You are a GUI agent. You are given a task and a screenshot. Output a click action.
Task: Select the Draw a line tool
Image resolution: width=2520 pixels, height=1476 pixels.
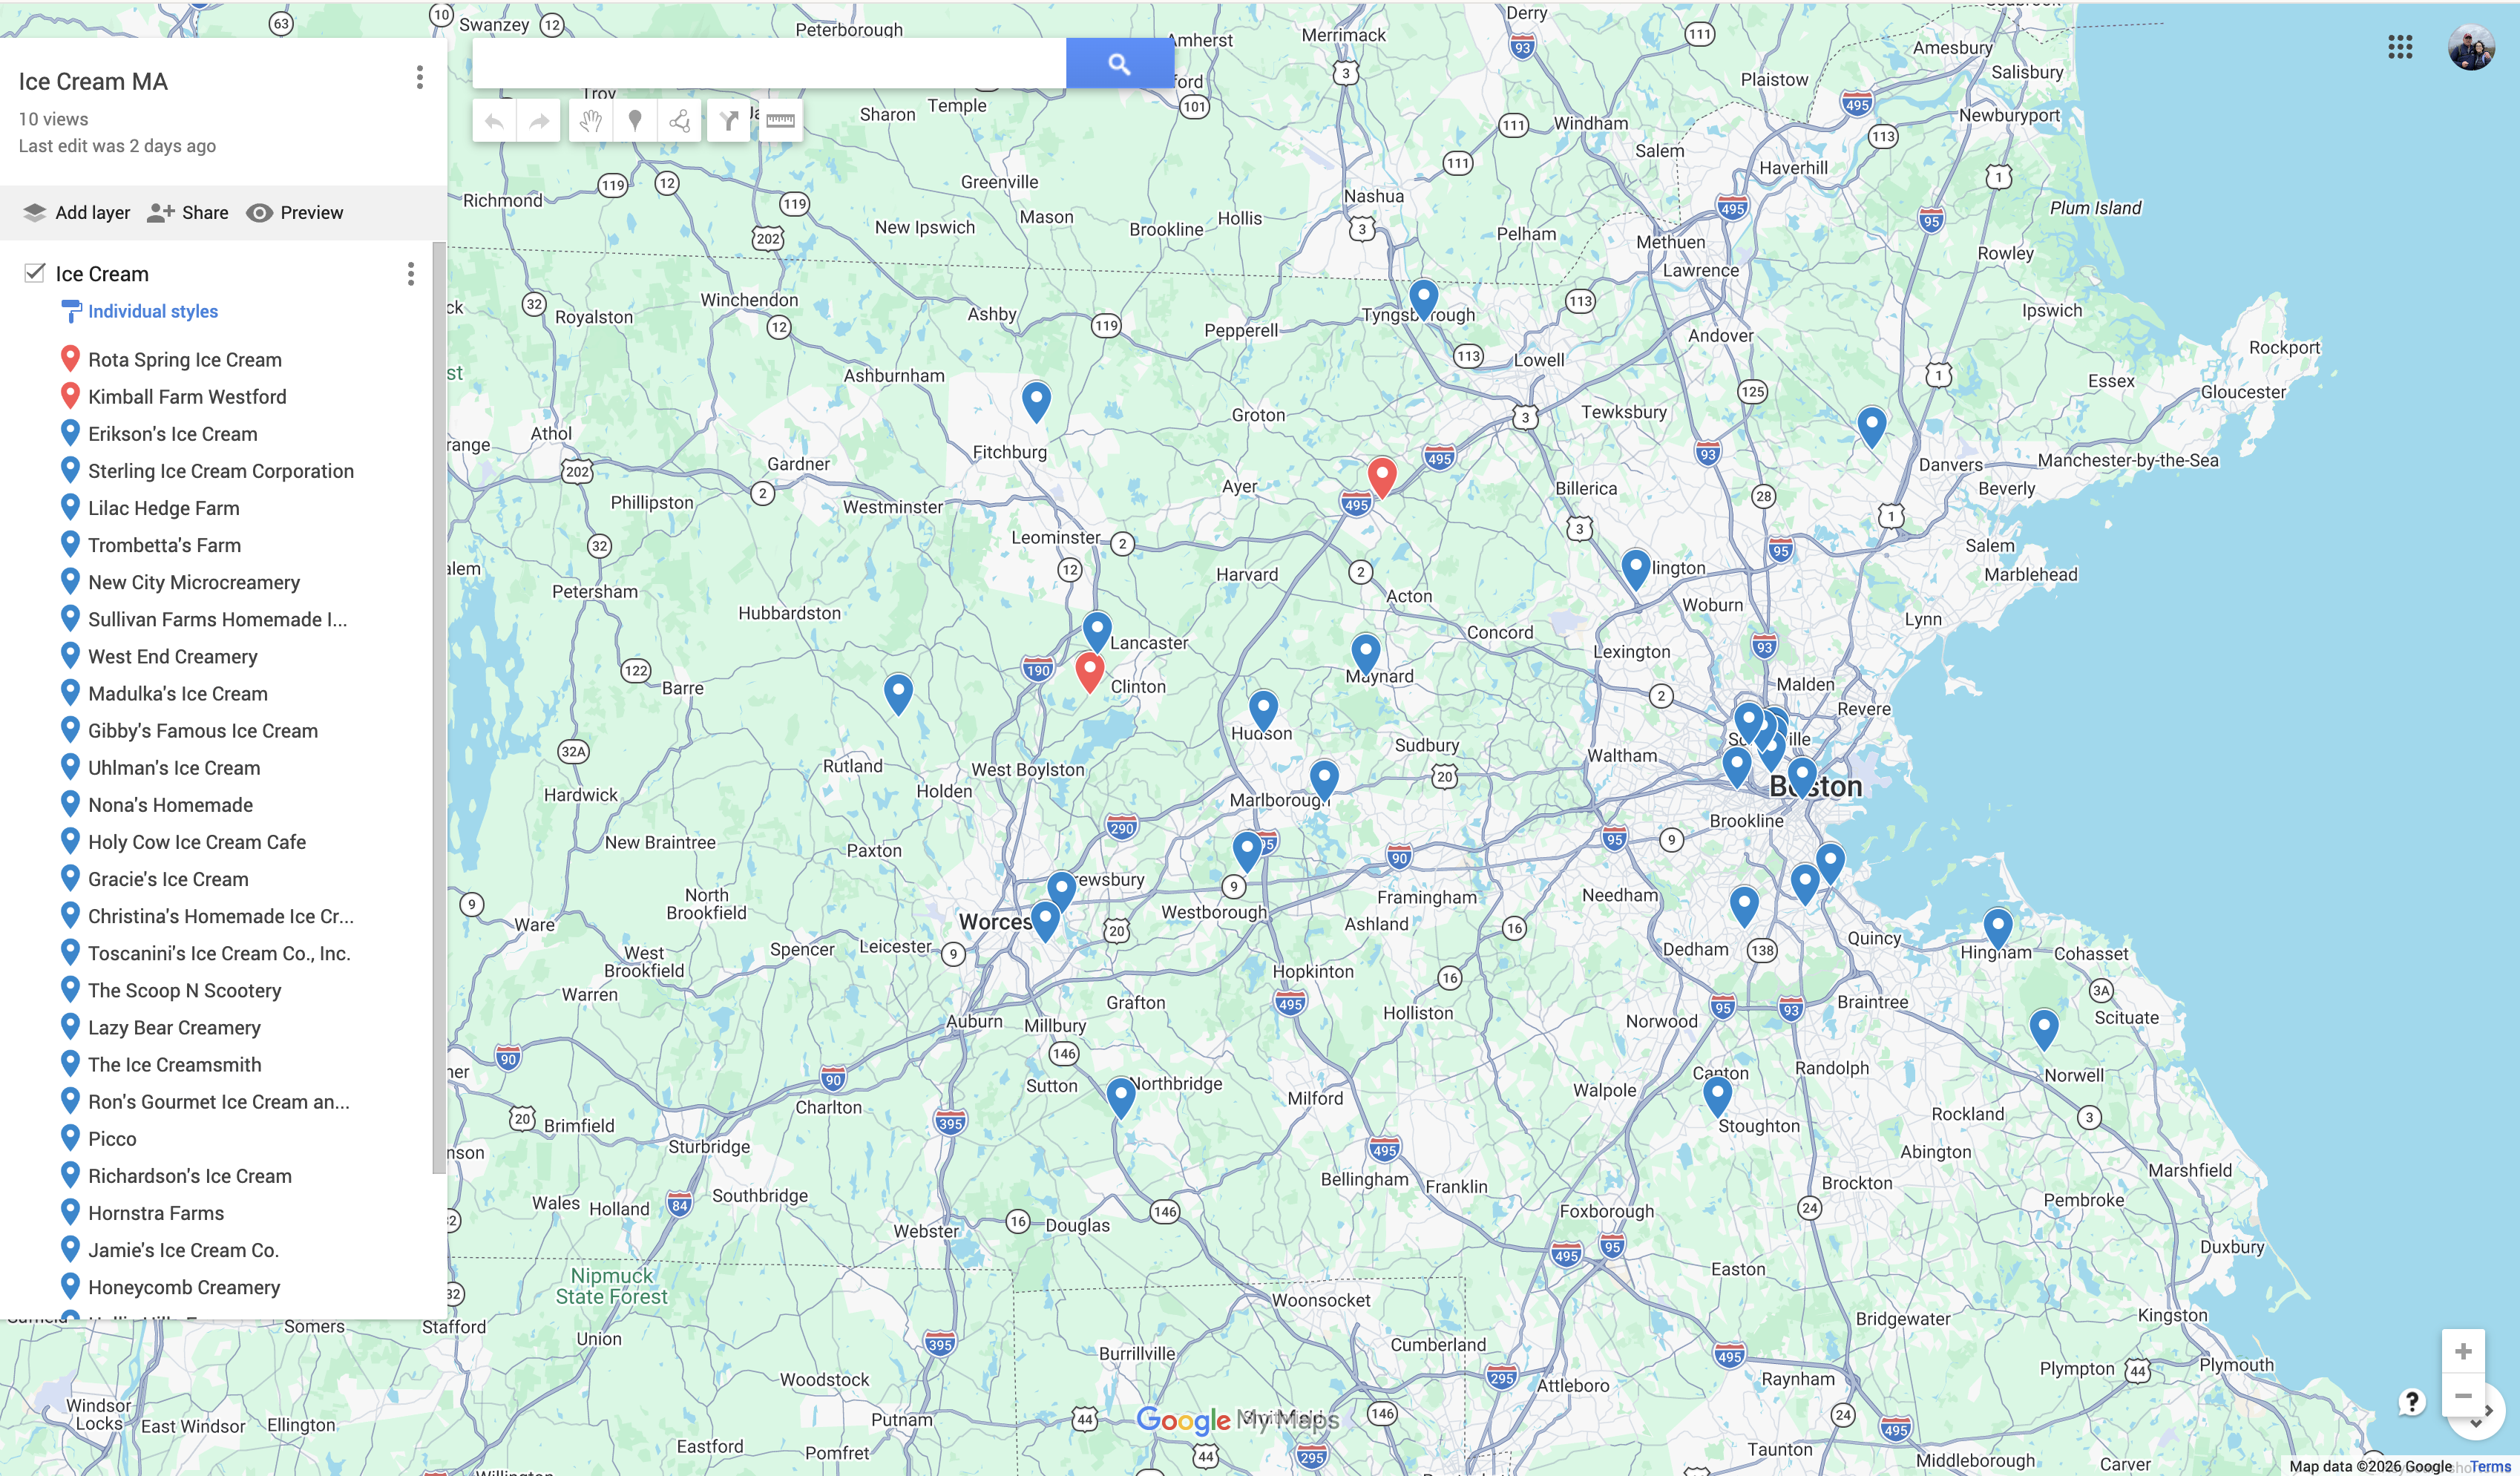(x=679, y=121)
